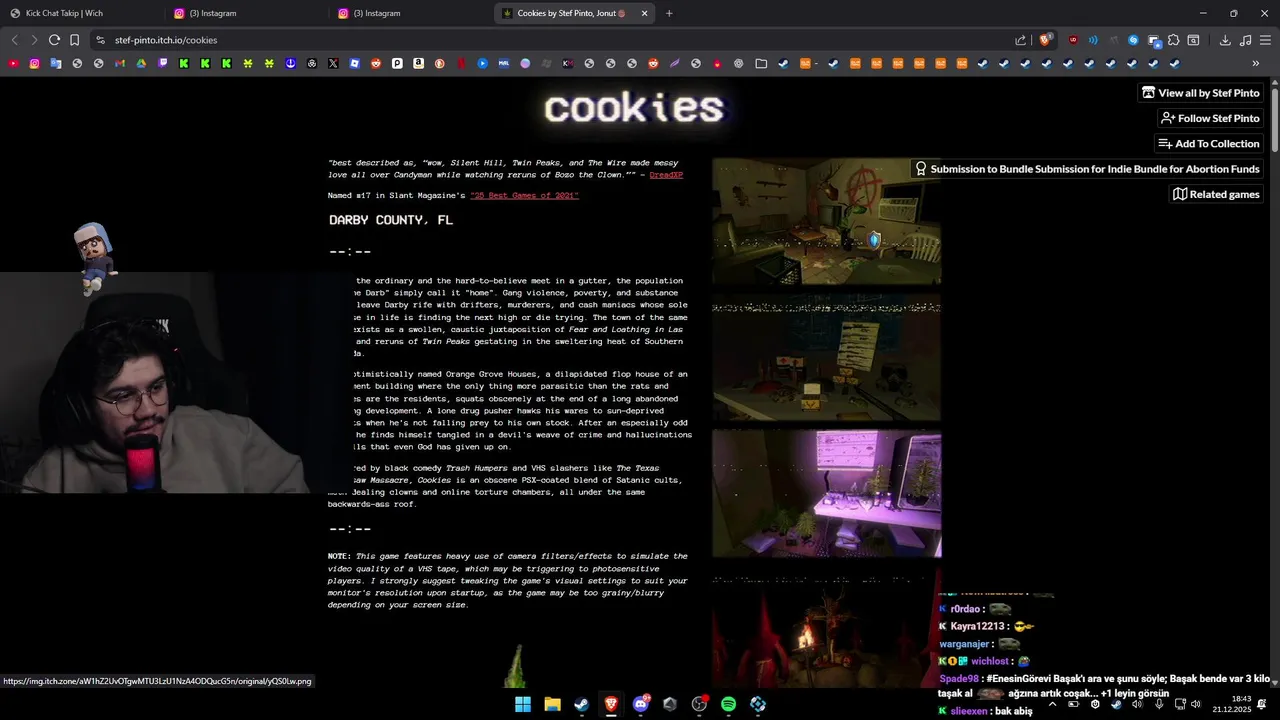Viewport: 1280px width, 720px height.
Task: Open the X (Twitter) bookmark
Action: (x=333, y=63)
